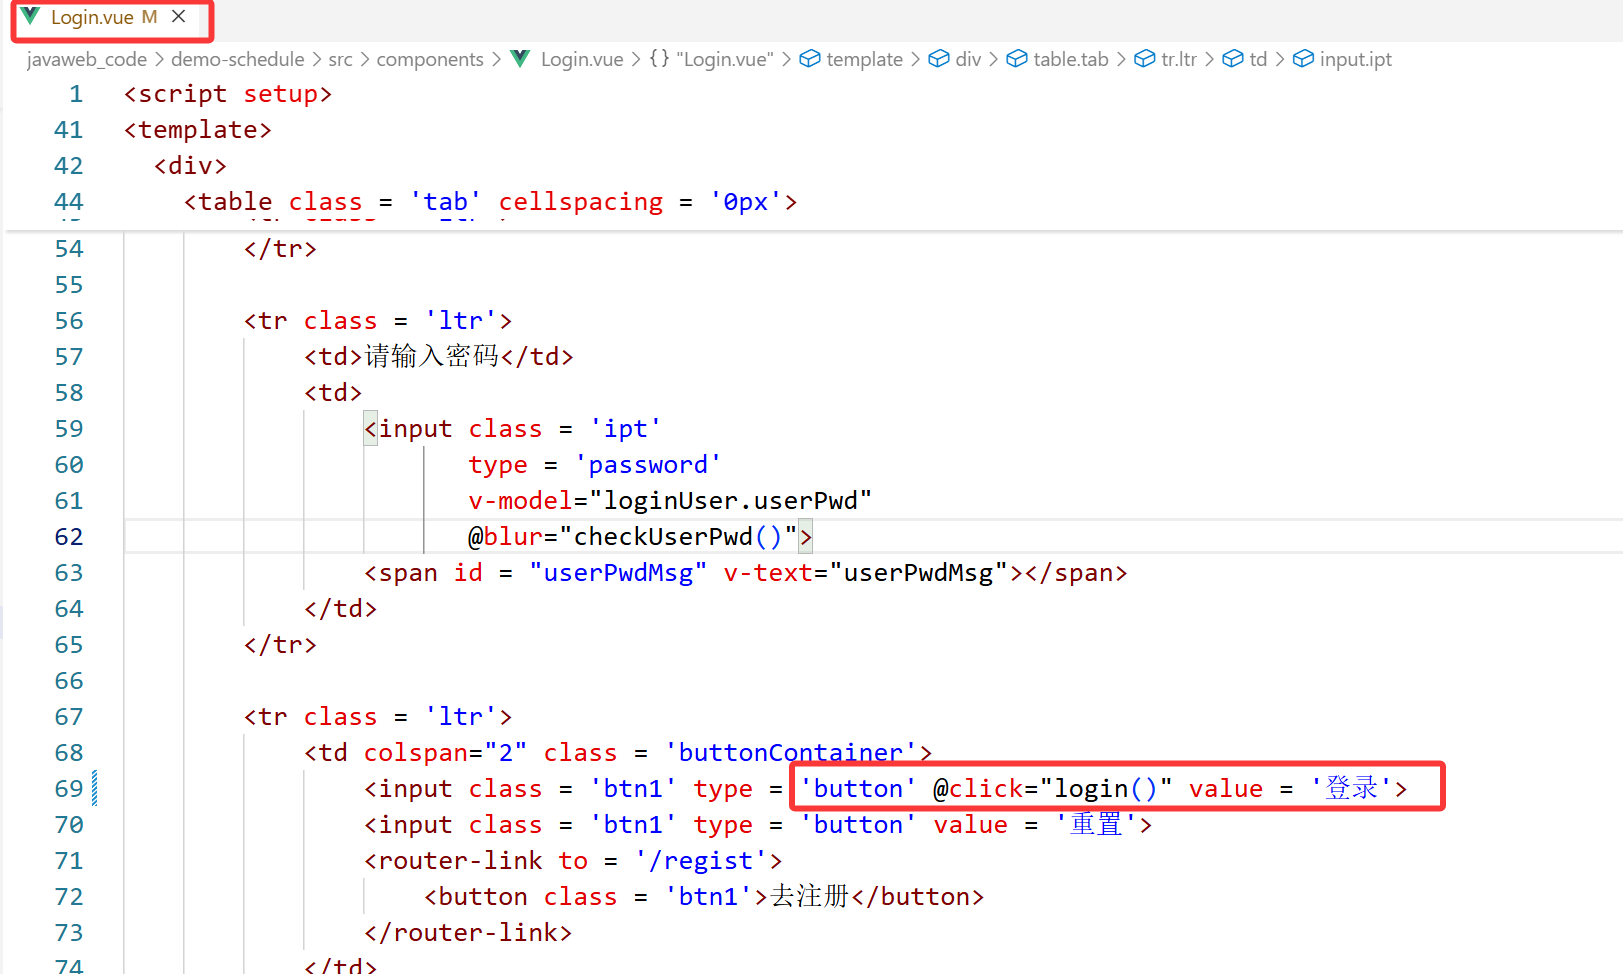This screenshot has height=974, width=1623.
Task: Click the sticky <script setup> line
Action: tap(228, 94)
